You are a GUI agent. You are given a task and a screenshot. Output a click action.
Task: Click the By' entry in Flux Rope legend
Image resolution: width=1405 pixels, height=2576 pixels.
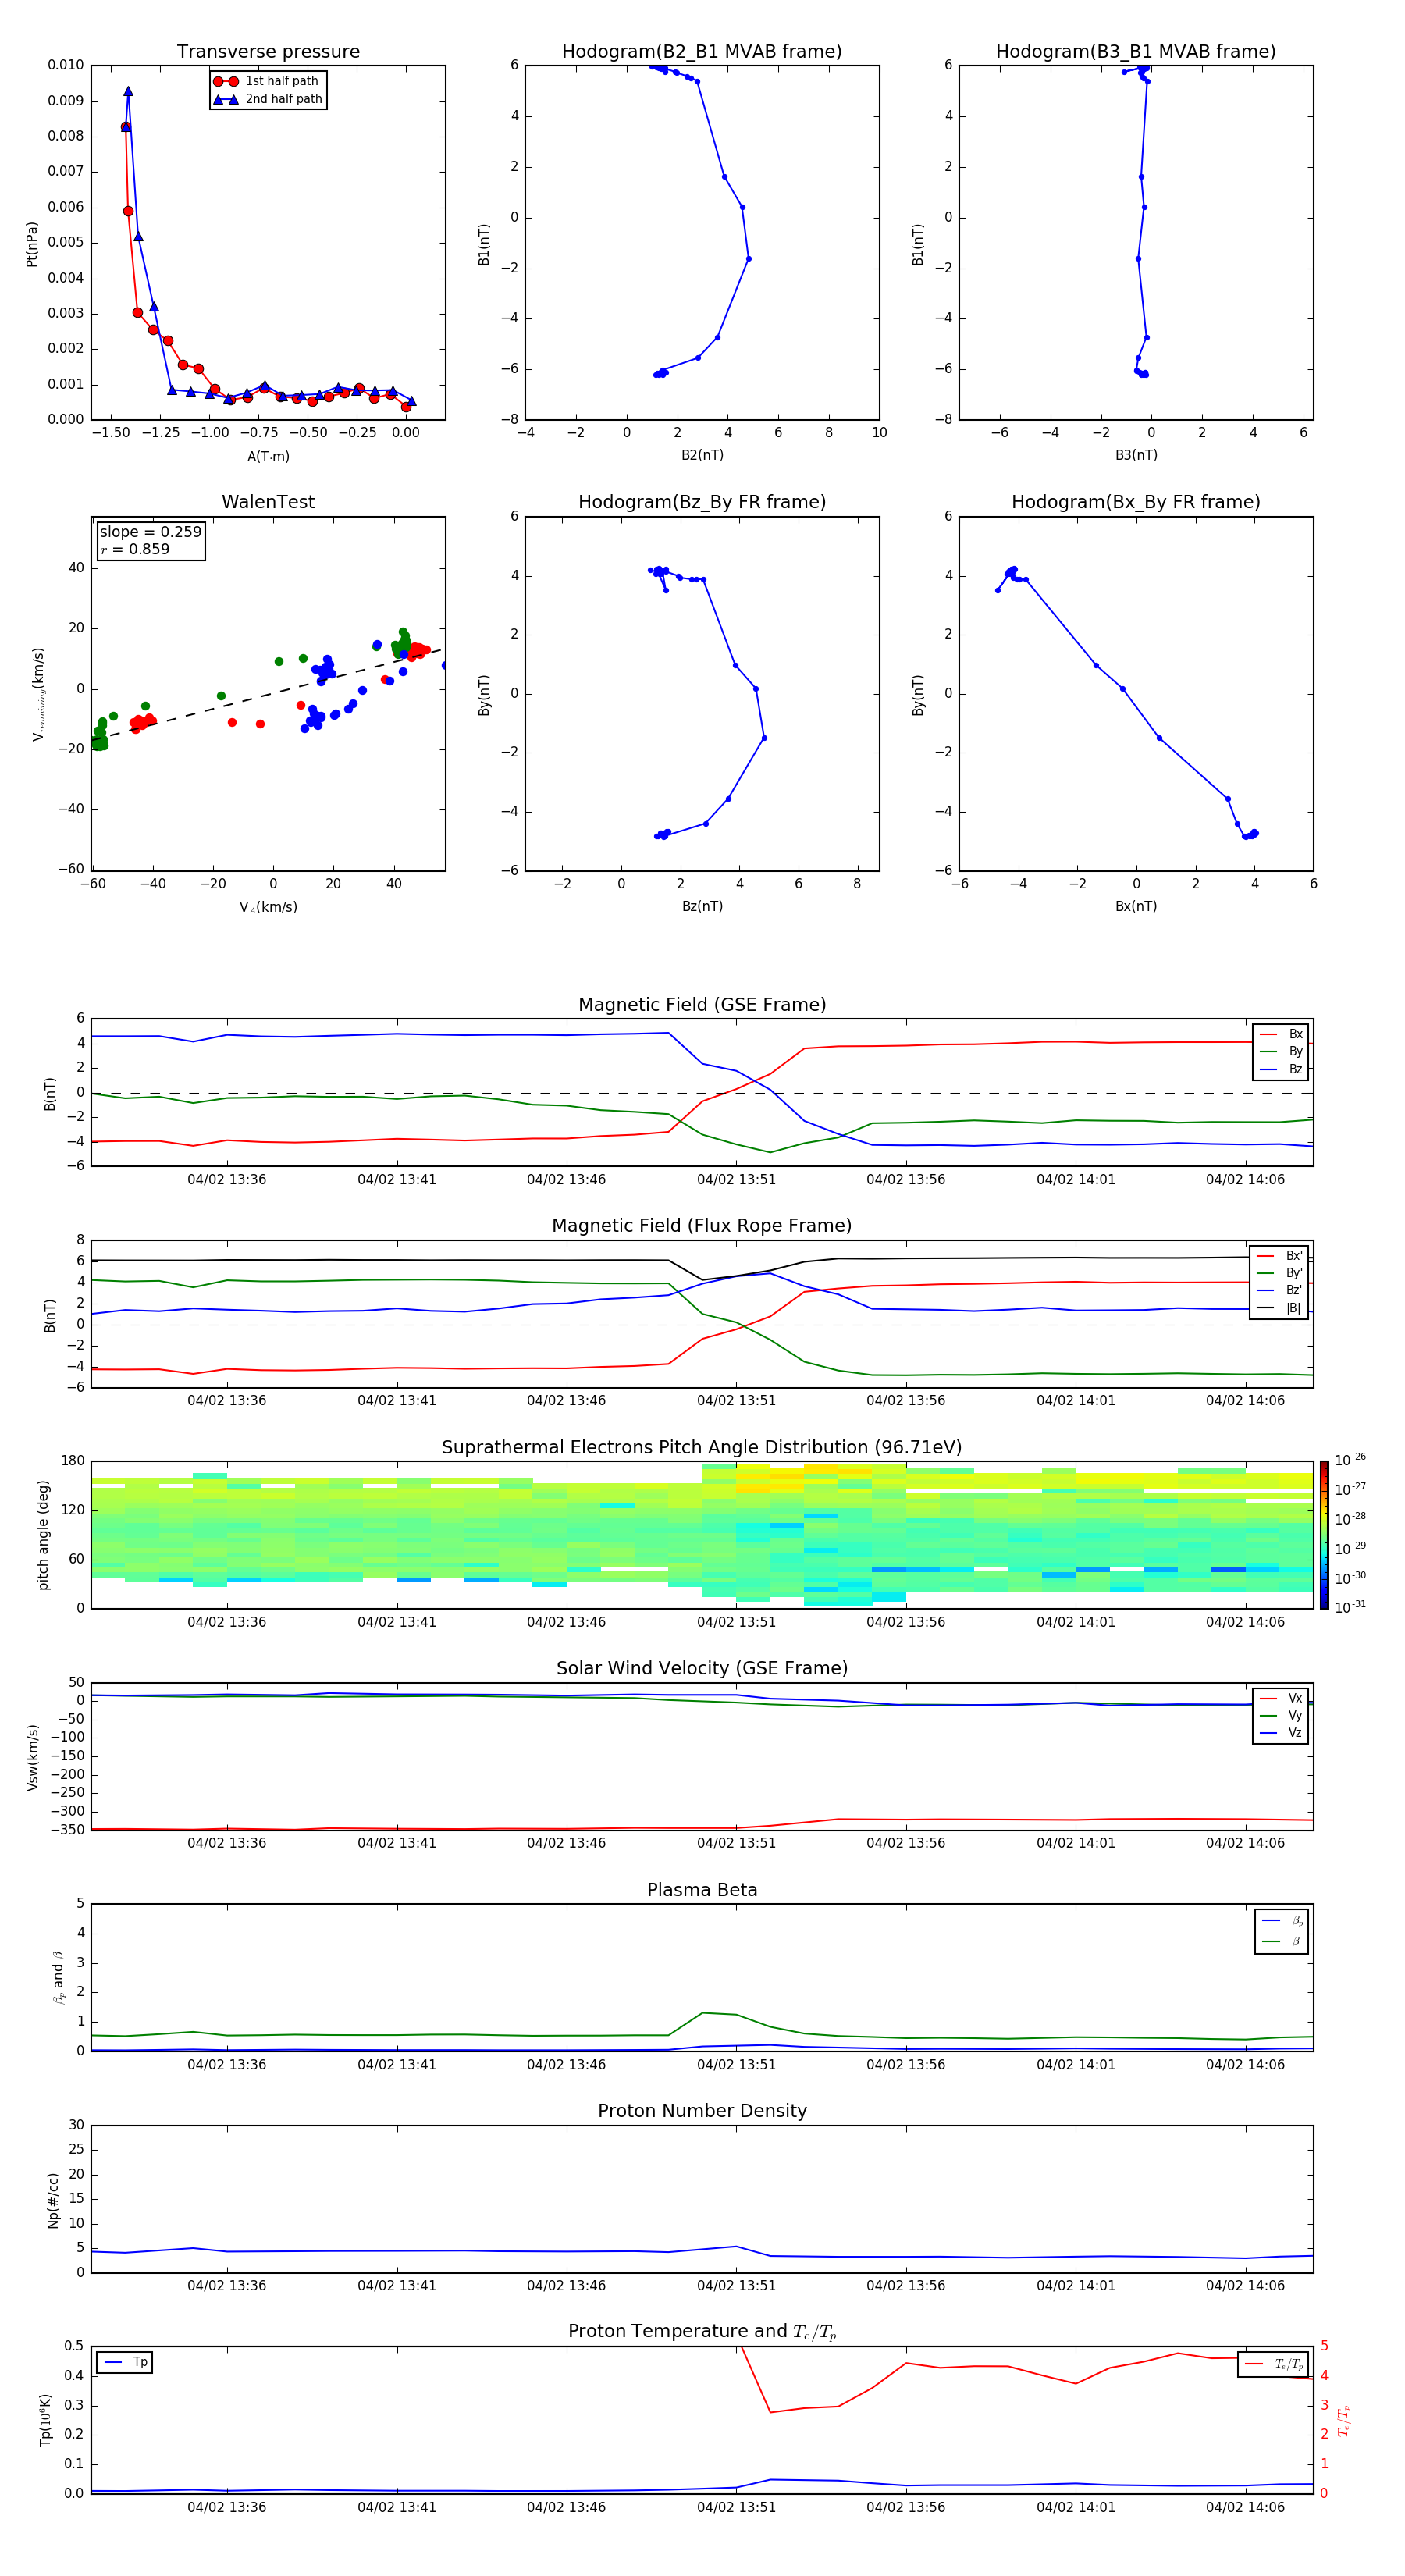1280,1273
